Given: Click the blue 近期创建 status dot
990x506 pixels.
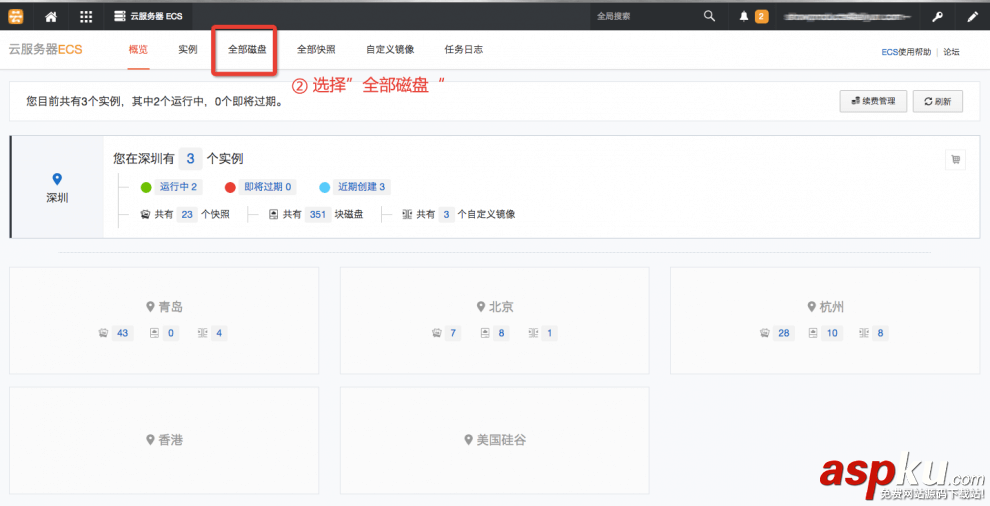Looking at the screenshot, I should point(325,187).
